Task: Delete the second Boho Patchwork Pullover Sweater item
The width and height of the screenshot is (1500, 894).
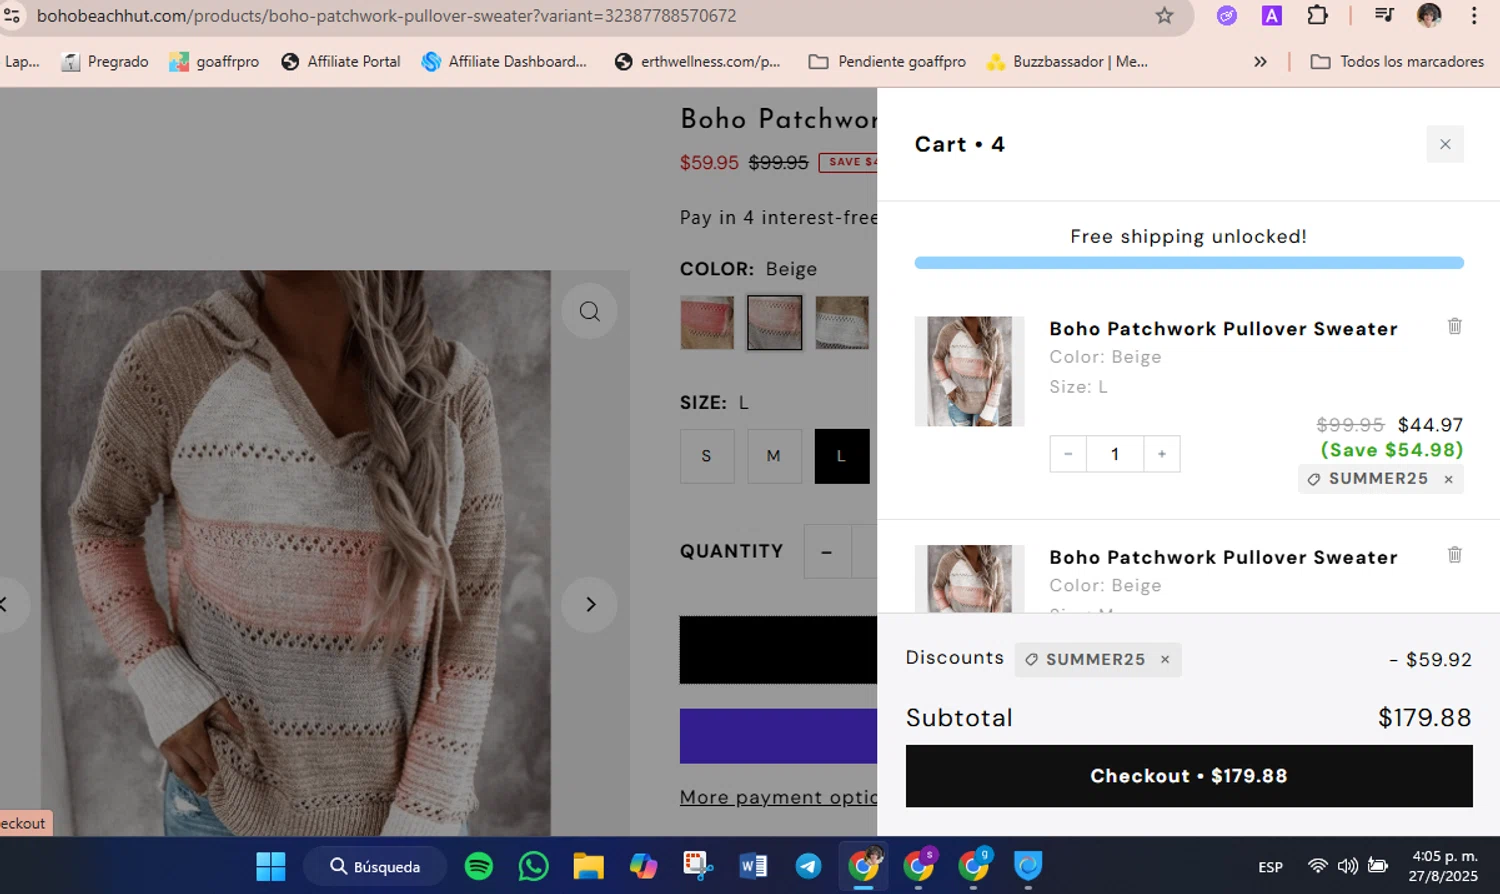Action: (x=1455, y=554)
